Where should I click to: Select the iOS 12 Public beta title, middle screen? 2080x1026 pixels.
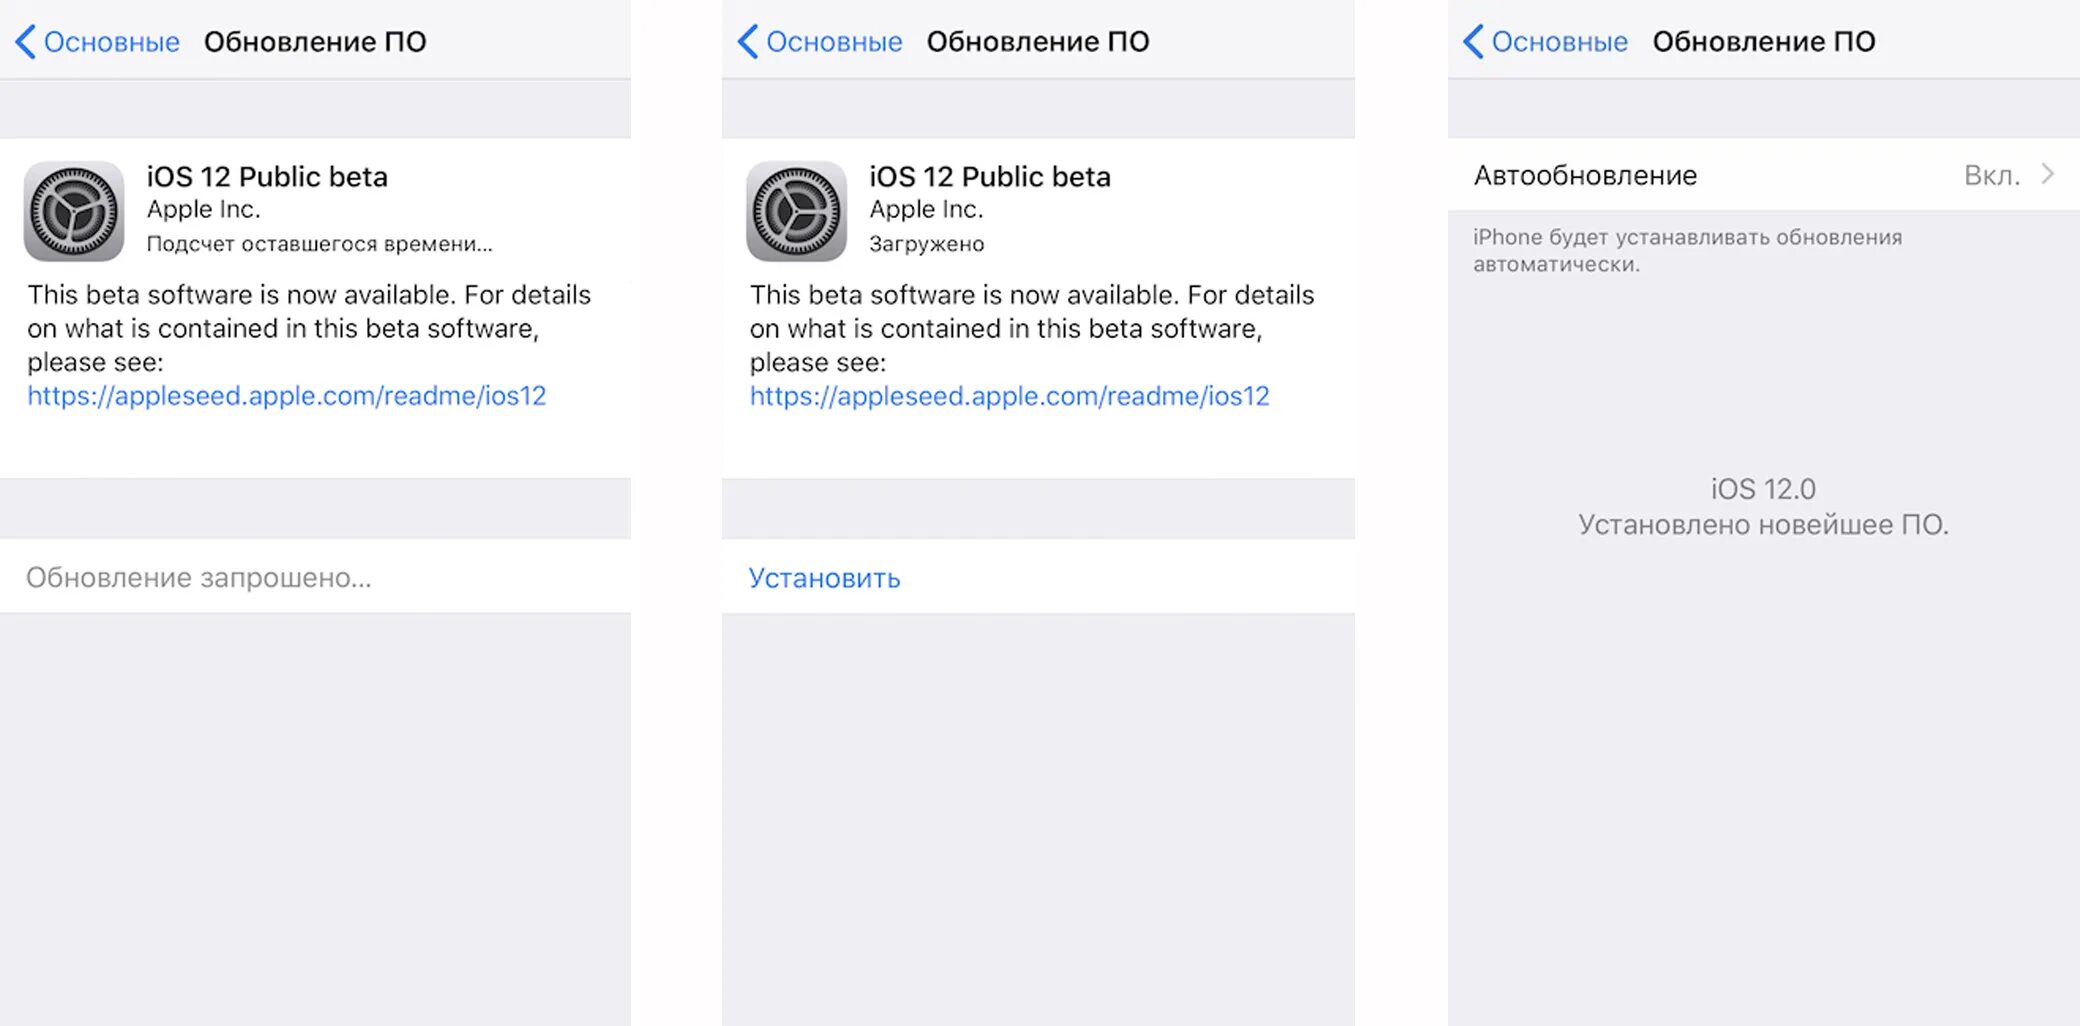tap(990, 177)
